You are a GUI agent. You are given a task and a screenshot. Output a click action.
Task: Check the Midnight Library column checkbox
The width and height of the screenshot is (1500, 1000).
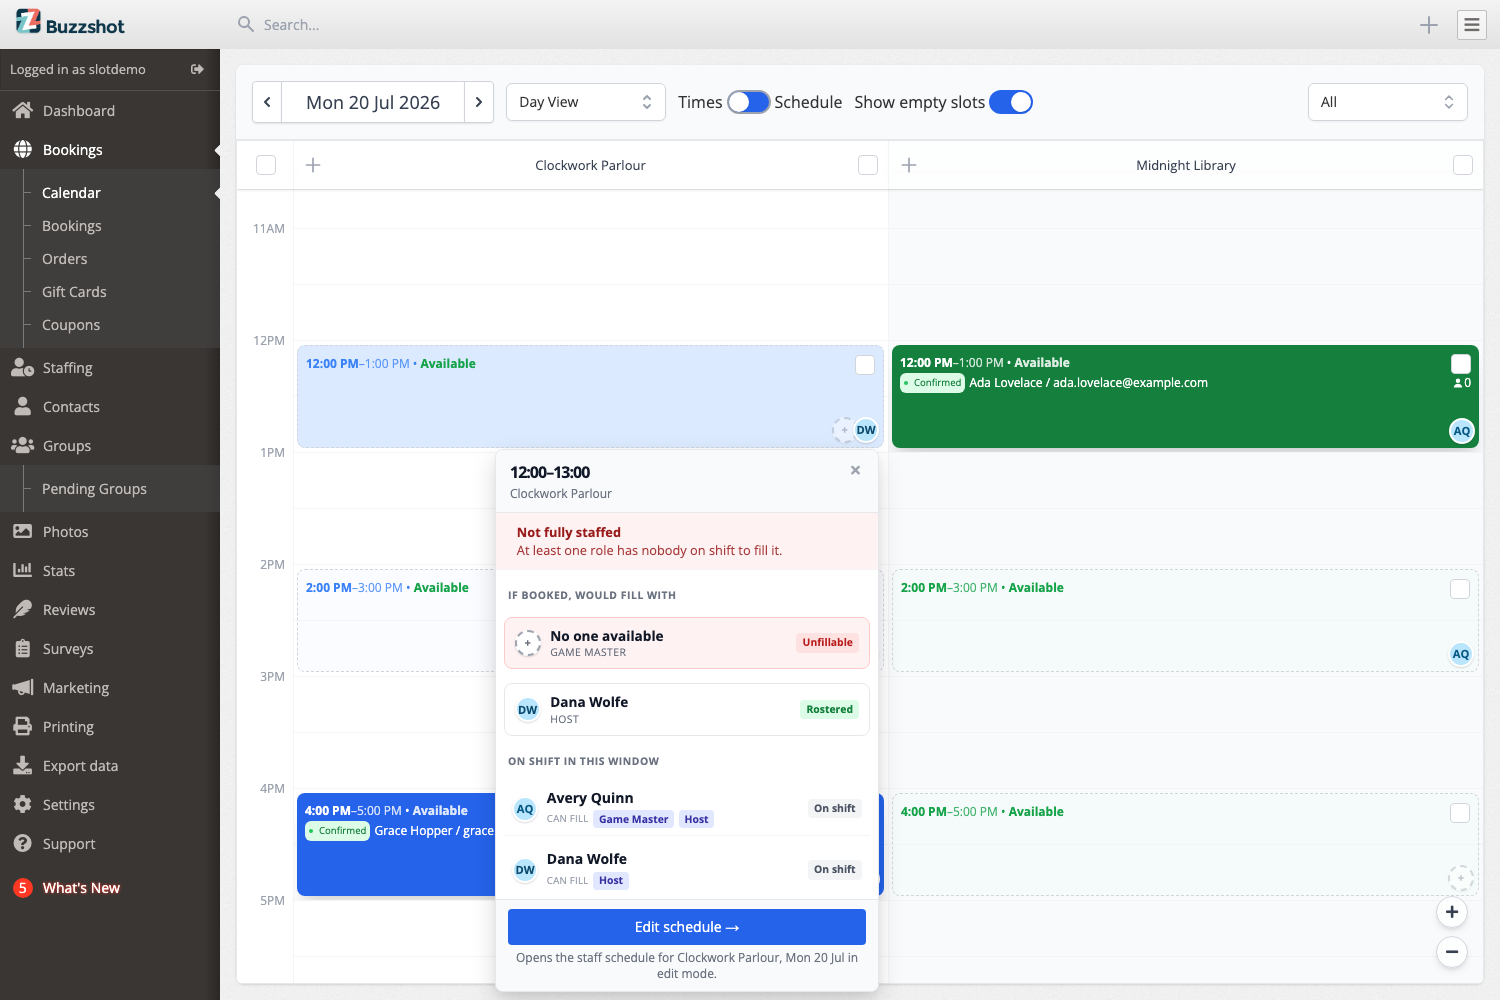pyautogui.click(x=1463, y=165)
